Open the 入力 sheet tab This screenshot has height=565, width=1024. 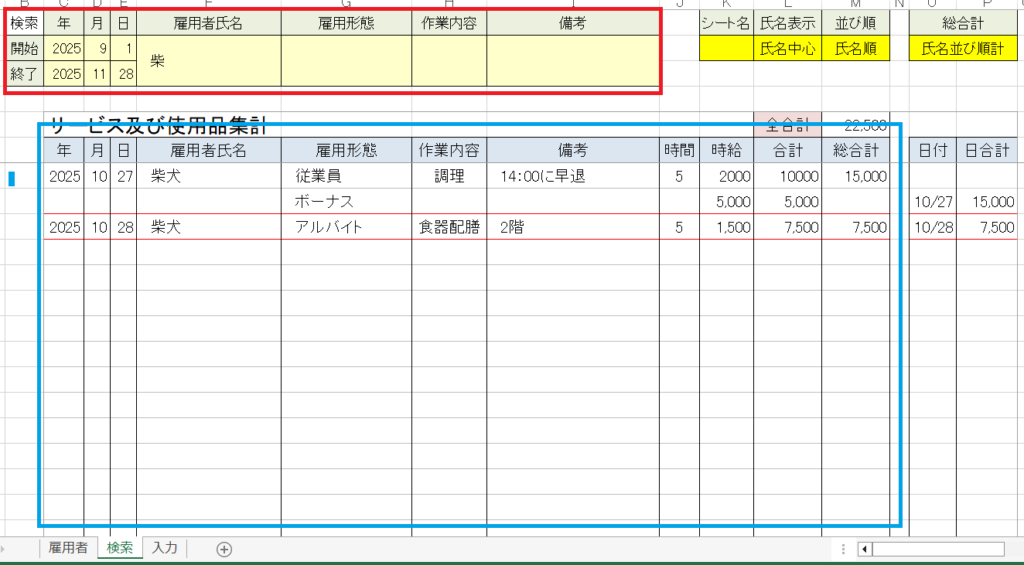165,548
